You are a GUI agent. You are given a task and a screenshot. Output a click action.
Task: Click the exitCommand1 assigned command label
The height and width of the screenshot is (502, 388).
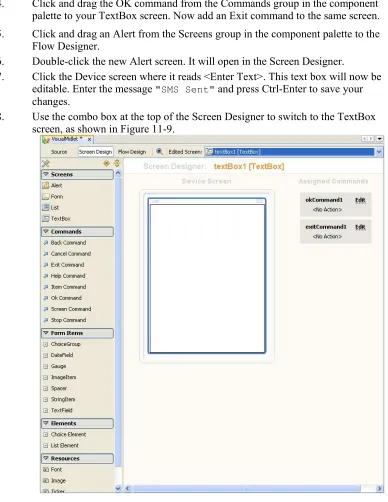point(326,227)
